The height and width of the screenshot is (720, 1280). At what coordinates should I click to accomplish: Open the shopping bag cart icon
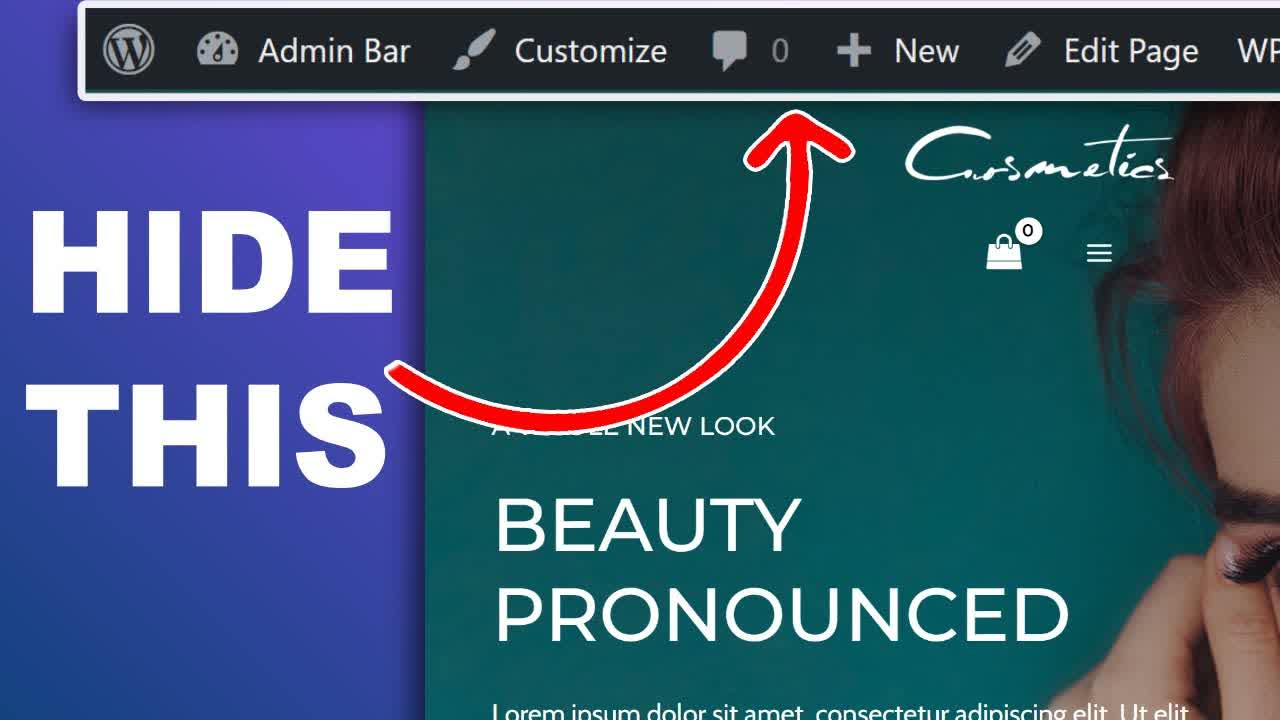pyautogui.click(x=1004, y=252)
